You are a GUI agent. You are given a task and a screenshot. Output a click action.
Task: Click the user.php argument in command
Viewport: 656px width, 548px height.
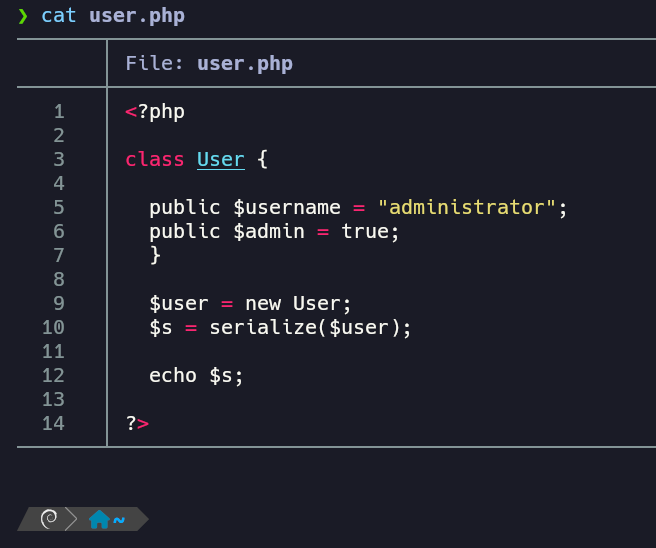[x=136, y=16]
